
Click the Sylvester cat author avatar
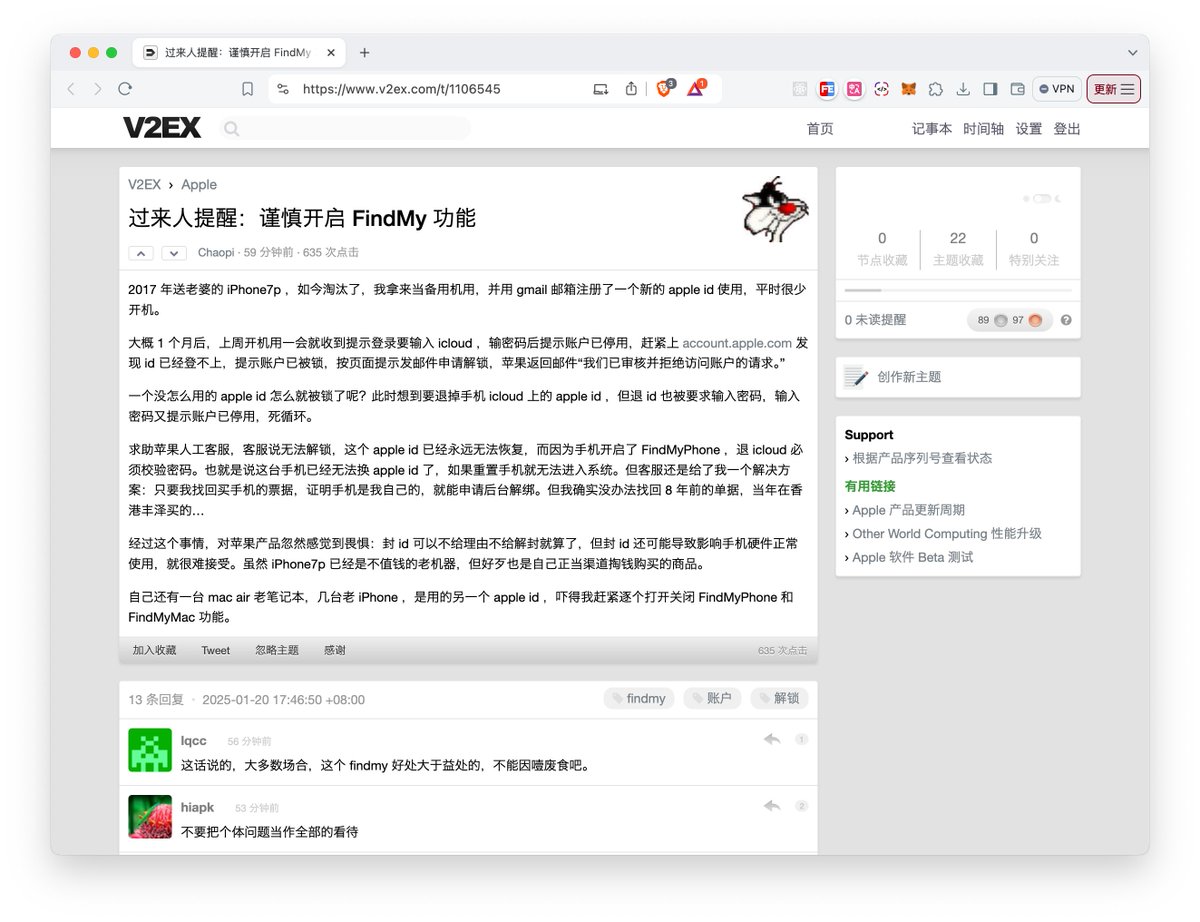pyautogui.click(x=774, y=210)
